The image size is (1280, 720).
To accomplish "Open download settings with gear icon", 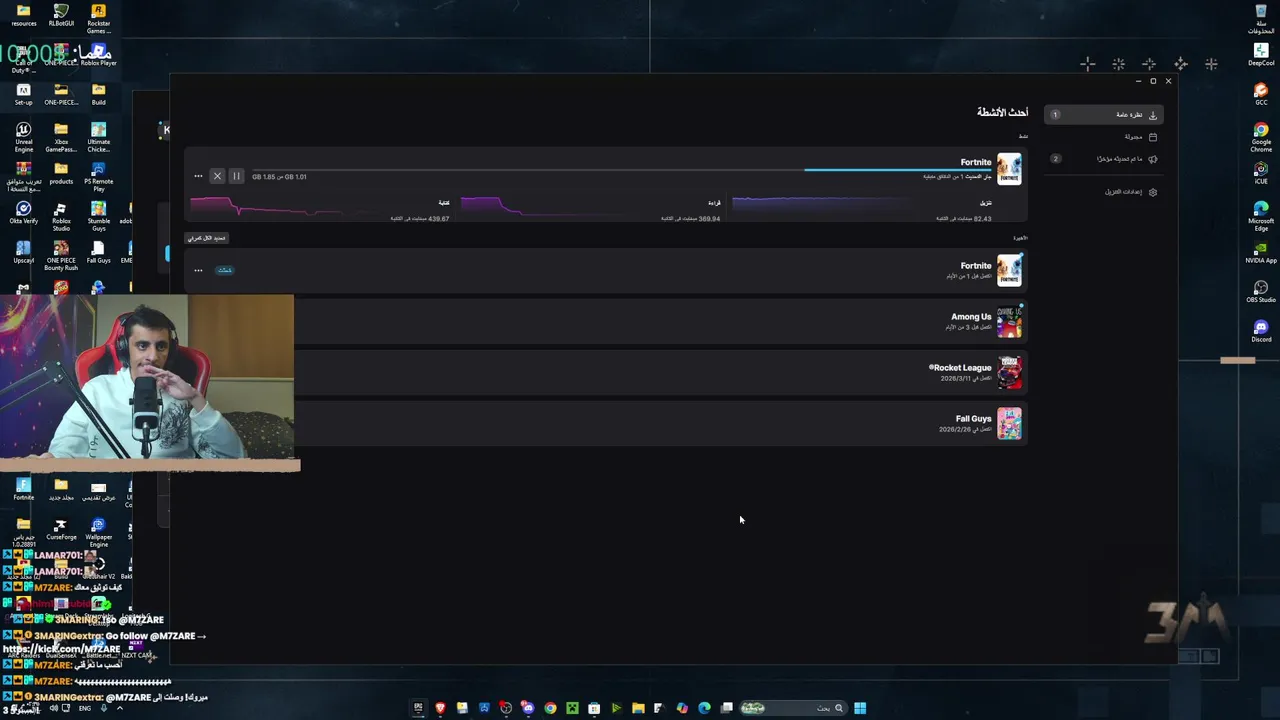I will click(x=1103, y=192).
